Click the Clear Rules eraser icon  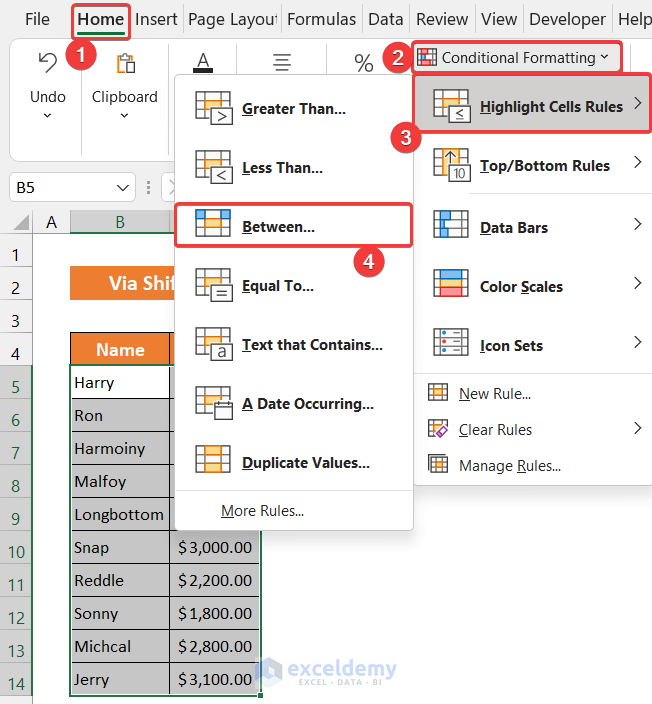pyautogui.click(x=438, y=428)
